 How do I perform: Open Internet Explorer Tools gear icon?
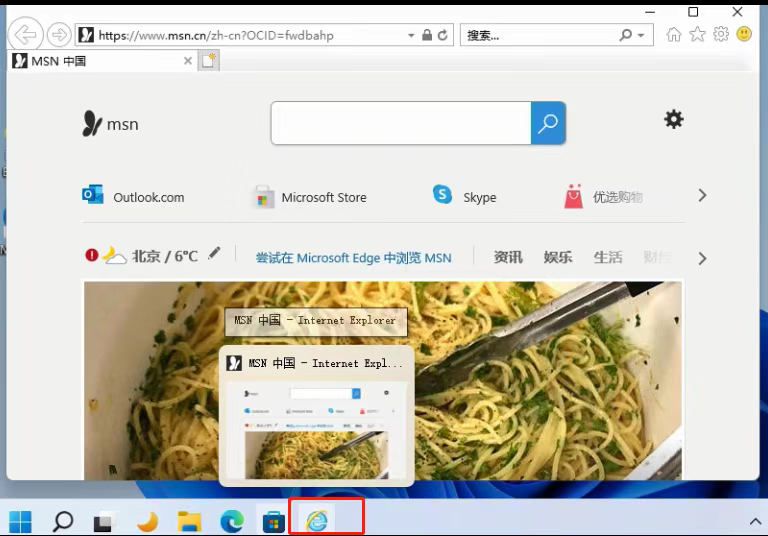pyautogui.click(x=720, y=34)
